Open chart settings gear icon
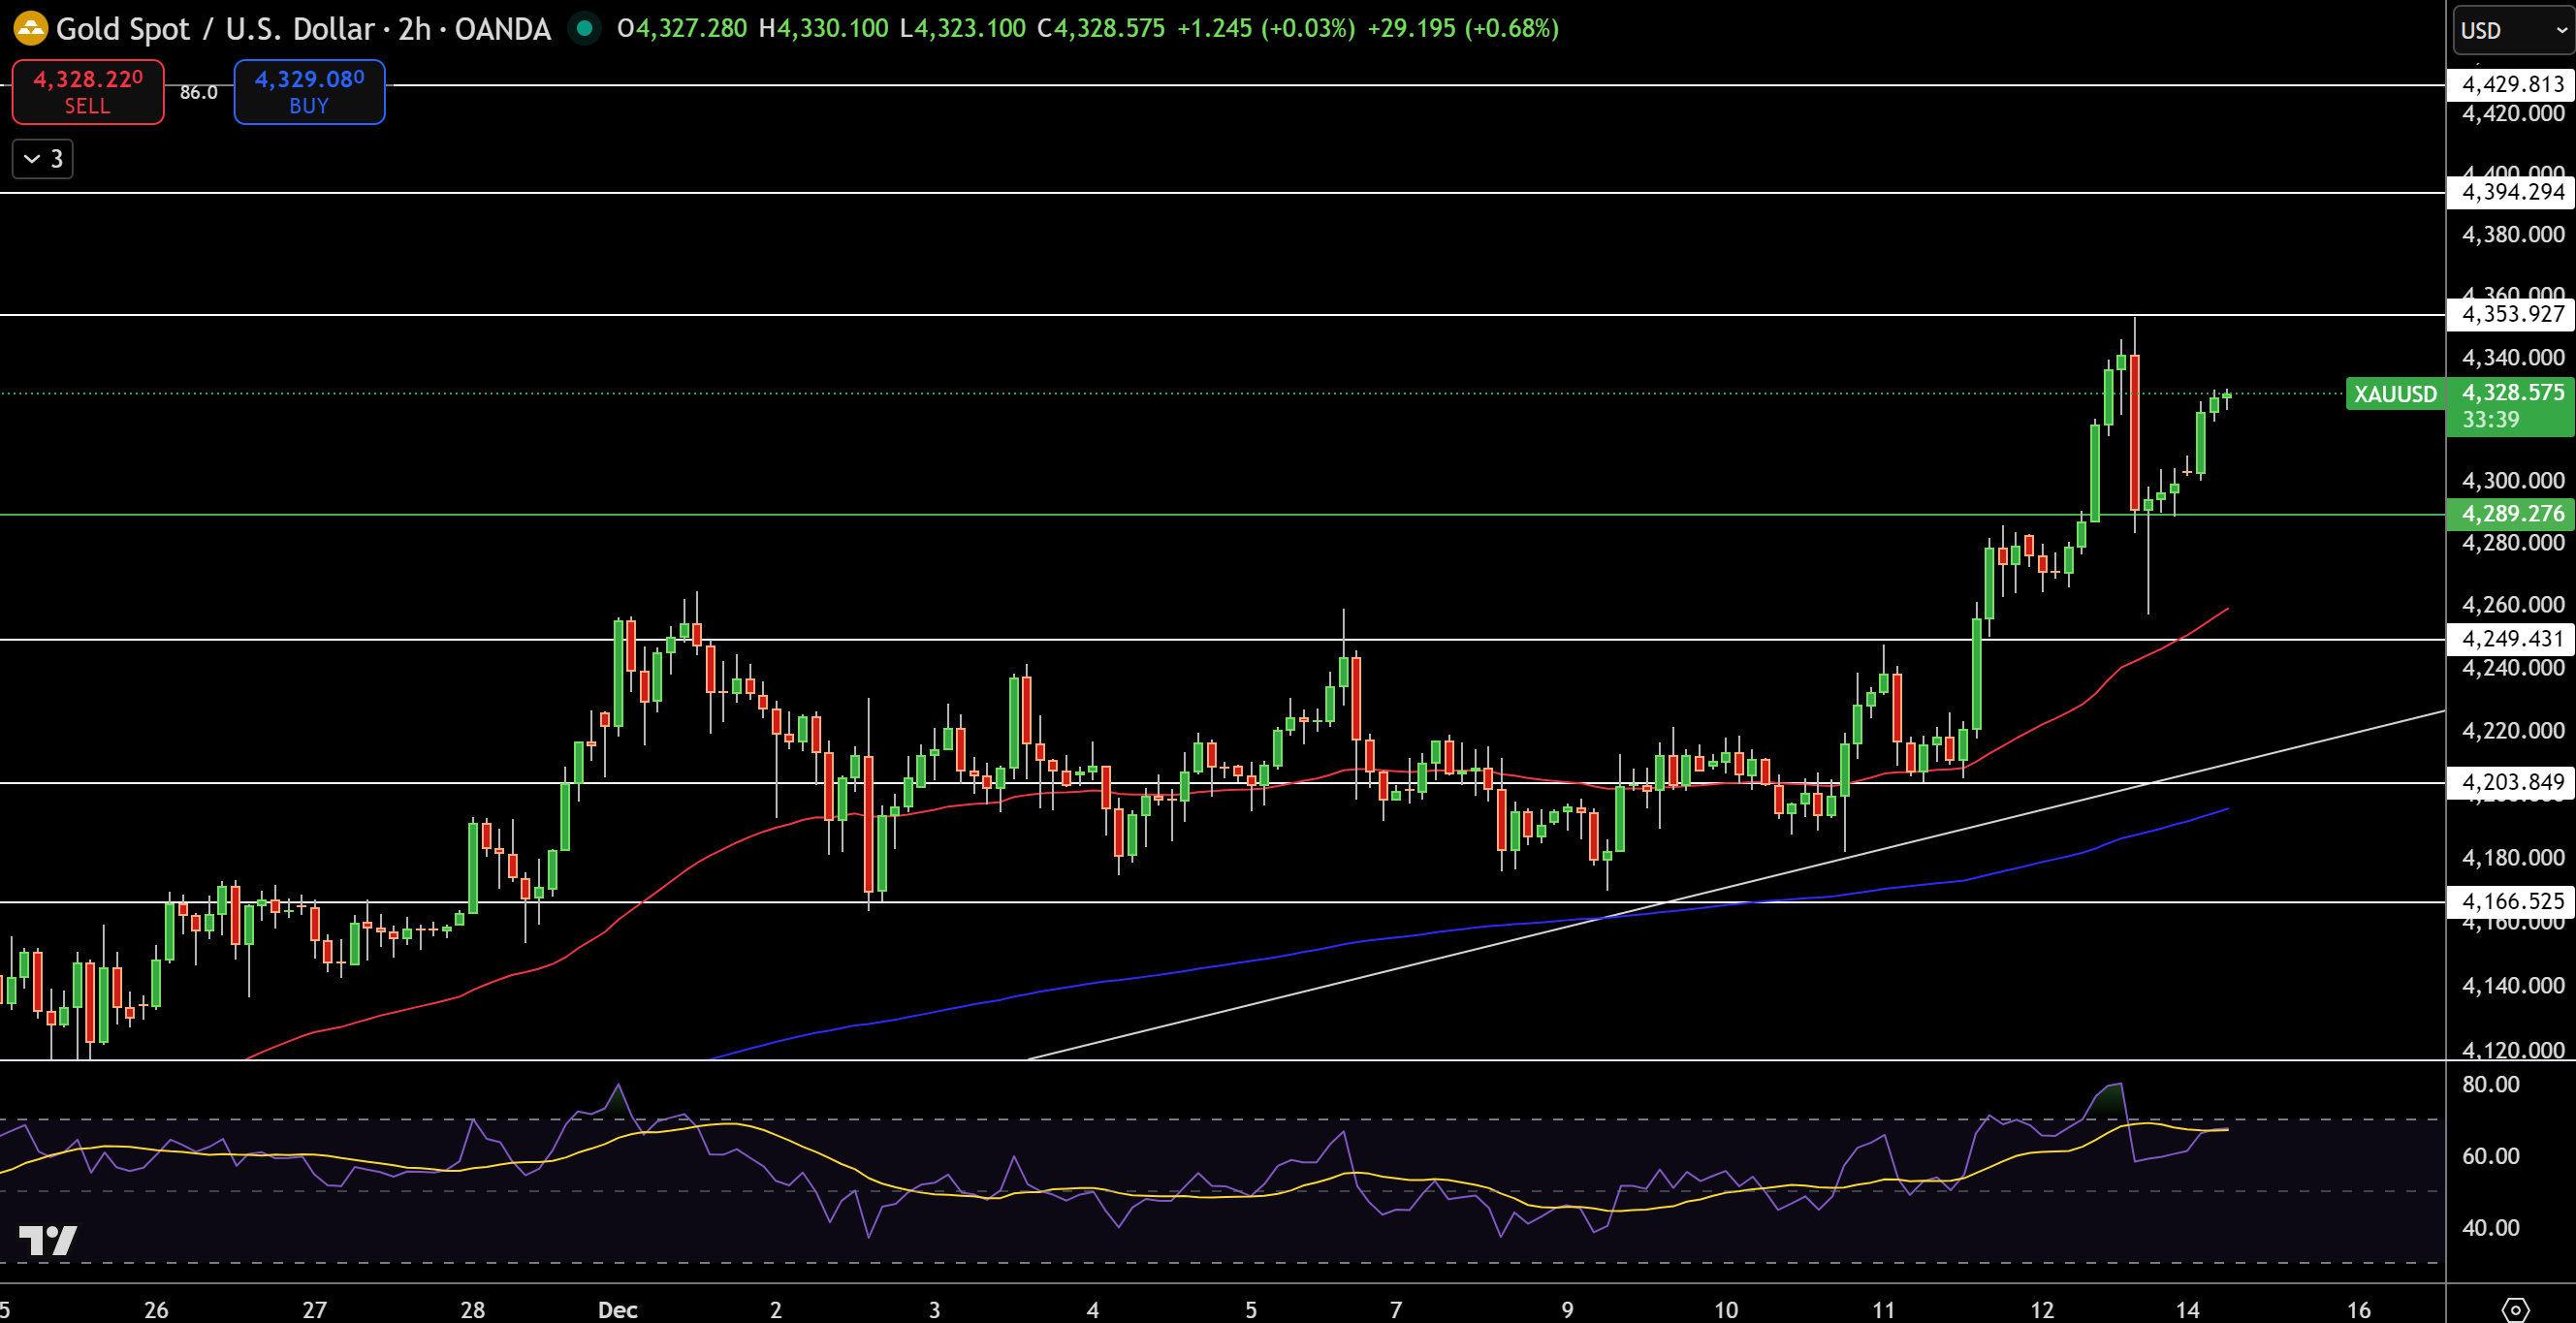Image resolution: width=2576 pixels, height=1323 pixels. [2515, 1309]
